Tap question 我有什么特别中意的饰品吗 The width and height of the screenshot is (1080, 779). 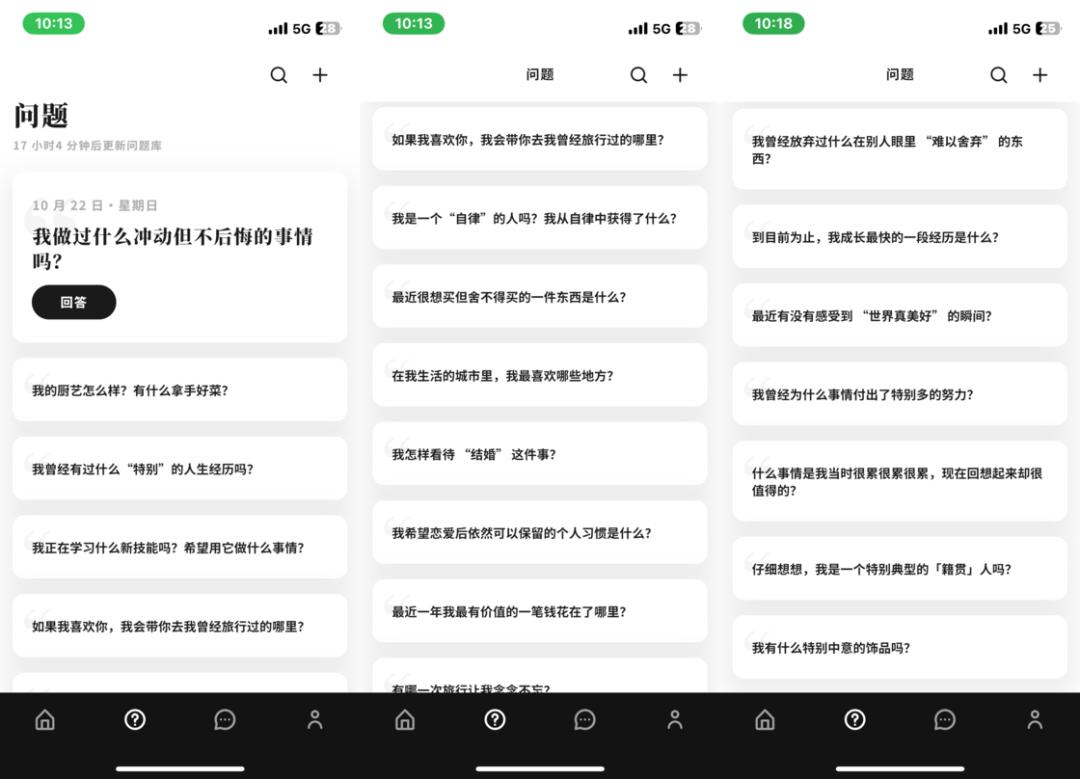click(900, 647)
